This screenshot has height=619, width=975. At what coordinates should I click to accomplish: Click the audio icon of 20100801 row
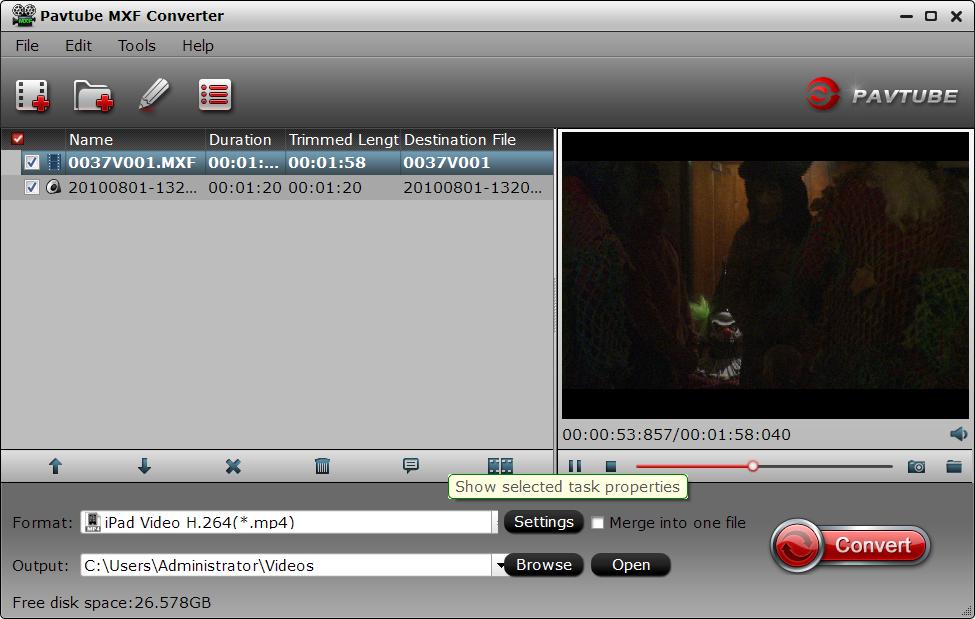53,187
